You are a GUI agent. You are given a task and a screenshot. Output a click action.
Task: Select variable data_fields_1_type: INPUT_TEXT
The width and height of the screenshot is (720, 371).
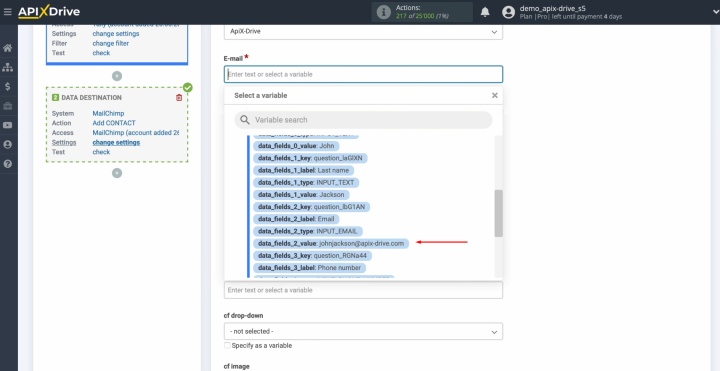[306, 182]
